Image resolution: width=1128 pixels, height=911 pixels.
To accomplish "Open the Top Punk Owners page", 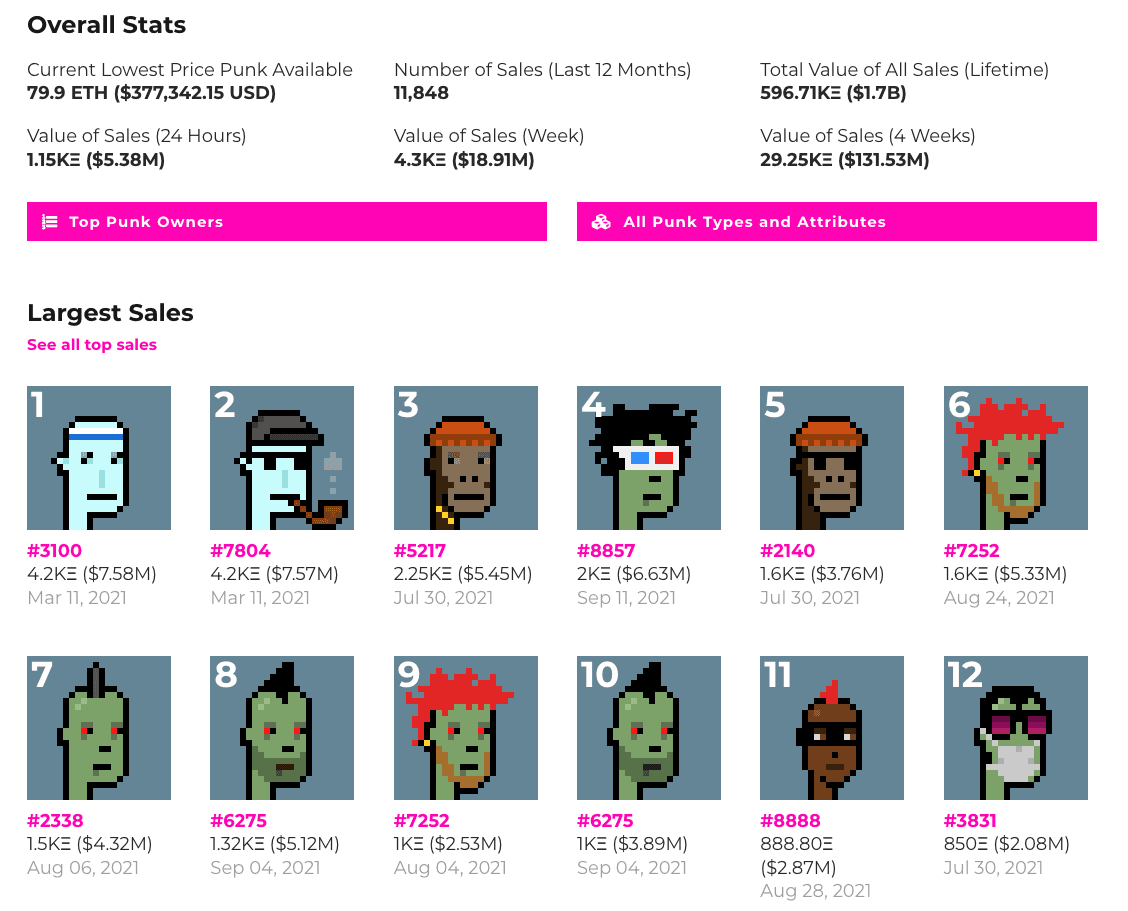I will [x=286, y=221].
